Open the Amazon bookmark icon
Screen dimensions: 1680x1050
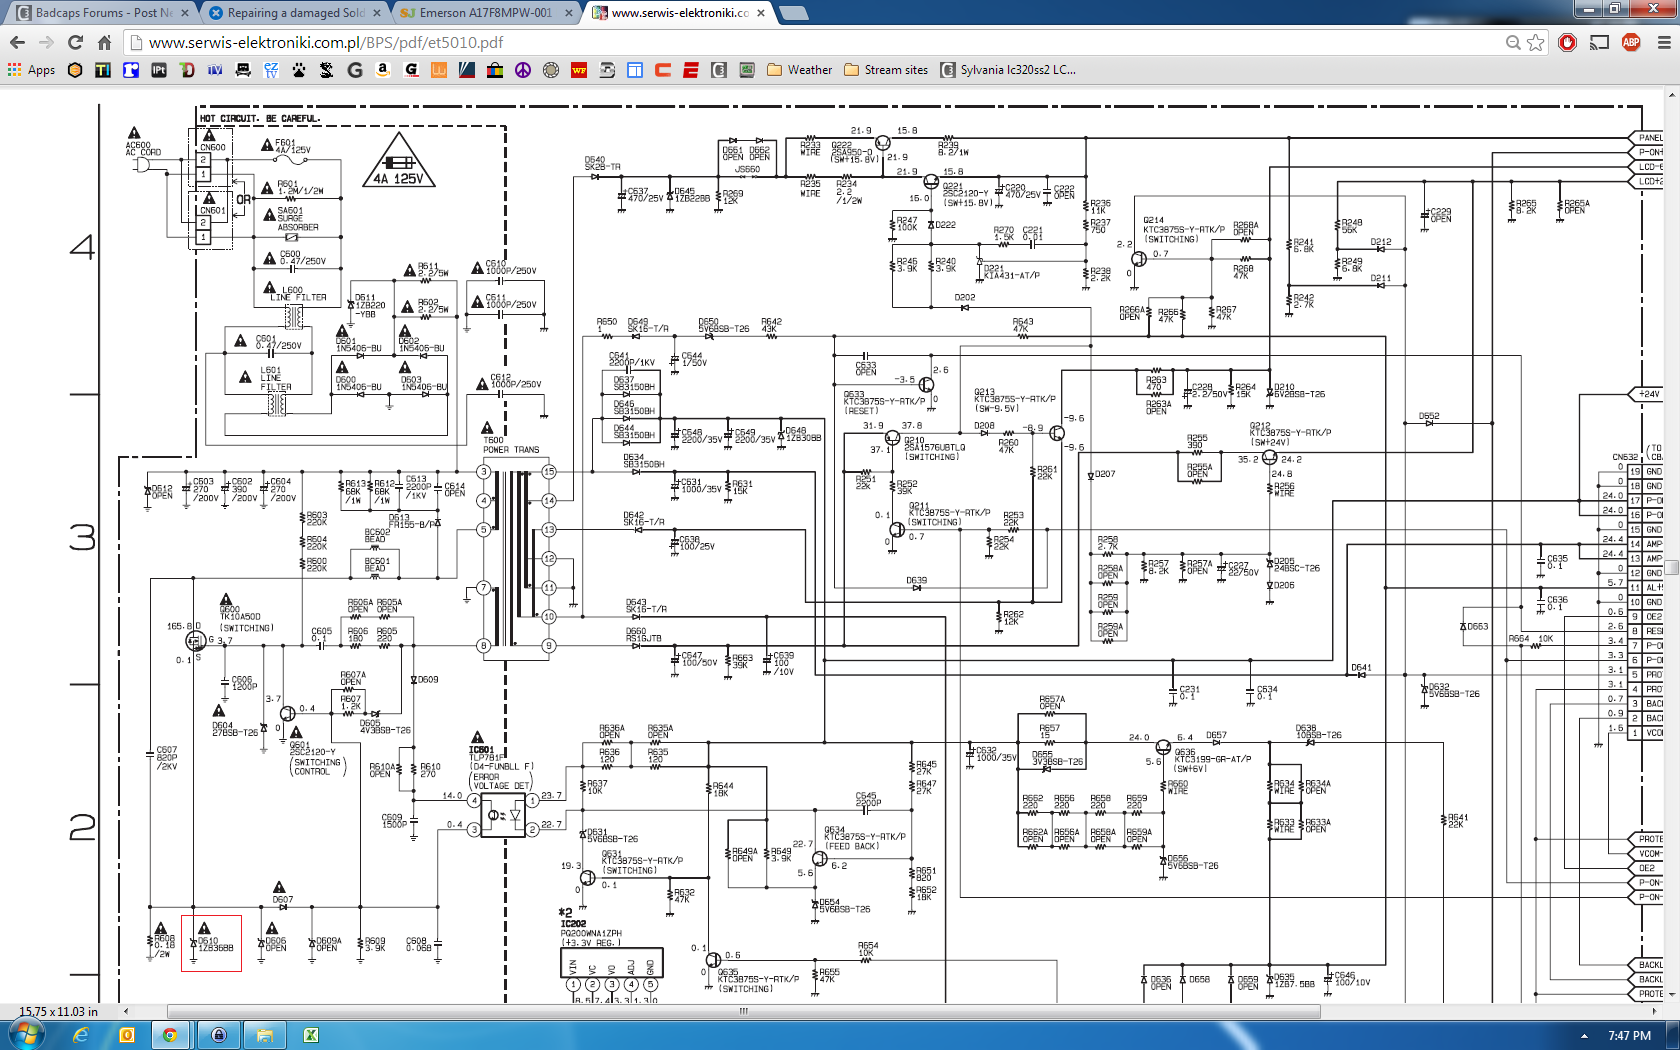[x=382, y=70]
